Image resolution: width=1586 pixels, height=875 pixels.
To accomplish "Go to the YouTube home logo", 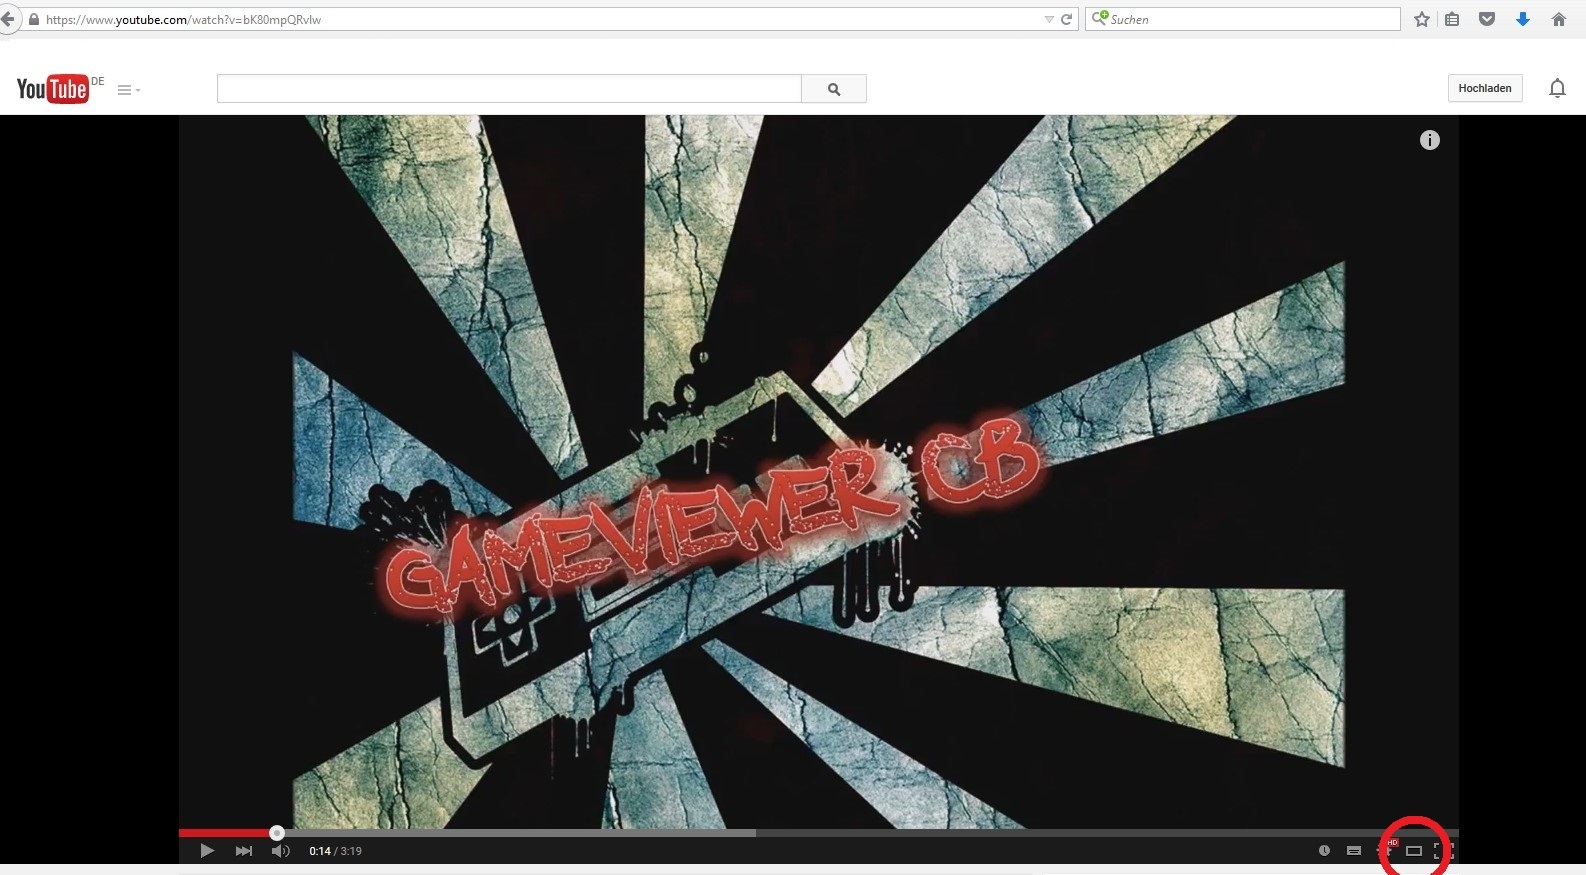I will click(53, 89).
